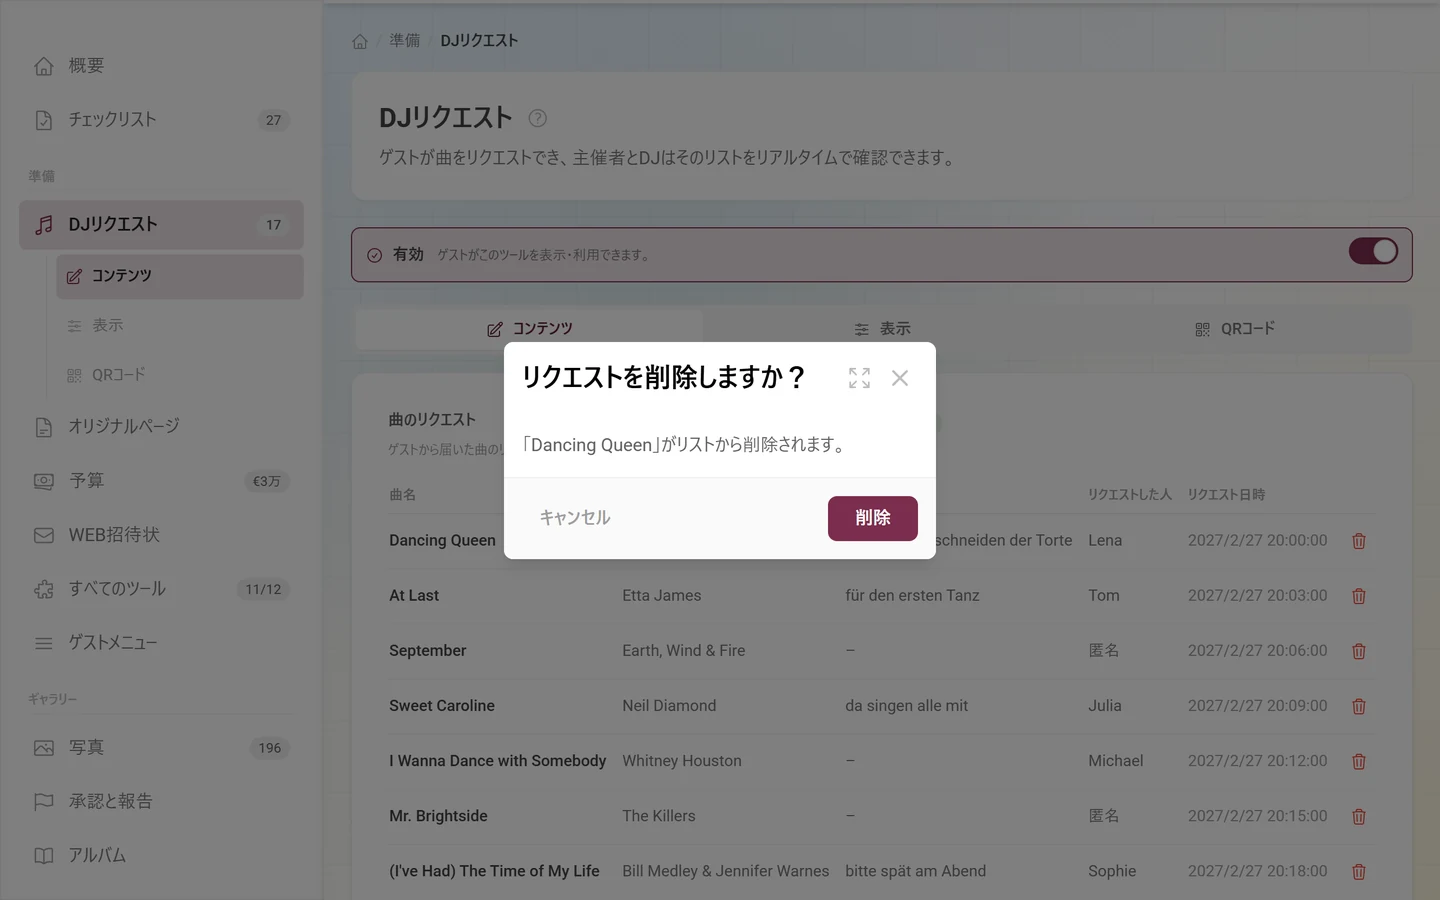Open オリジナルページ in the sidebar
The height and width of the screenshot is (900, 1440).
point(161,427)
